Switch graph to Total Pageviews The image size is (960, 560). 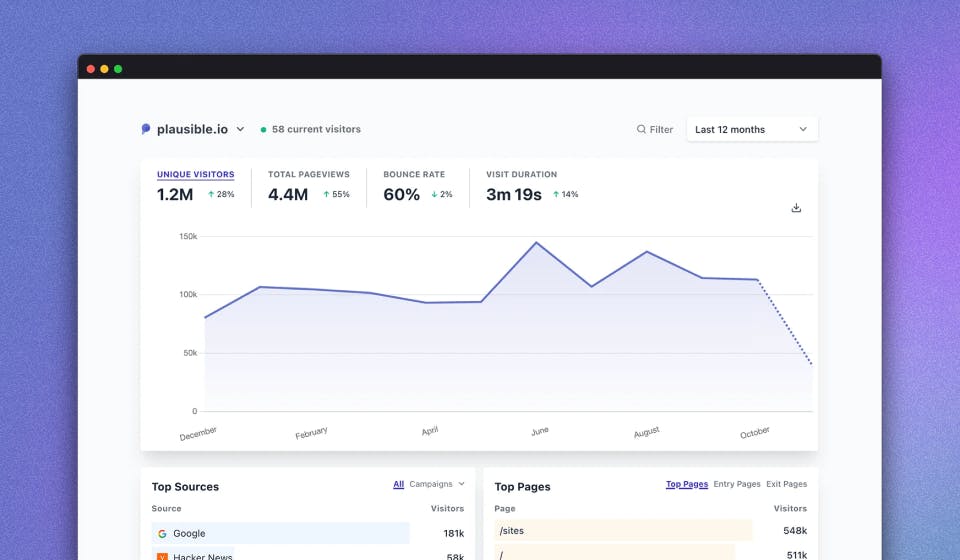click(x=308, y=174)
